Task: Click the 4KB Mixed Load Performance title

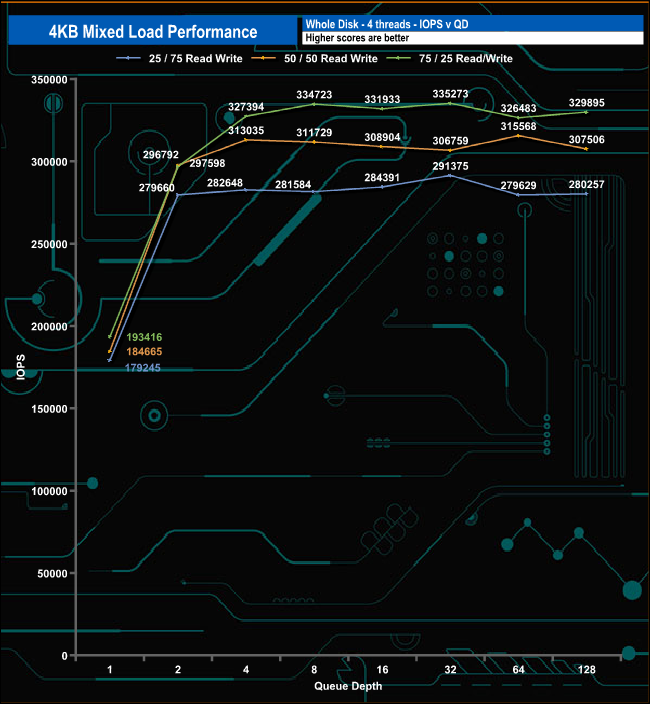Action: pyautogui.click(x=153, y=32)
